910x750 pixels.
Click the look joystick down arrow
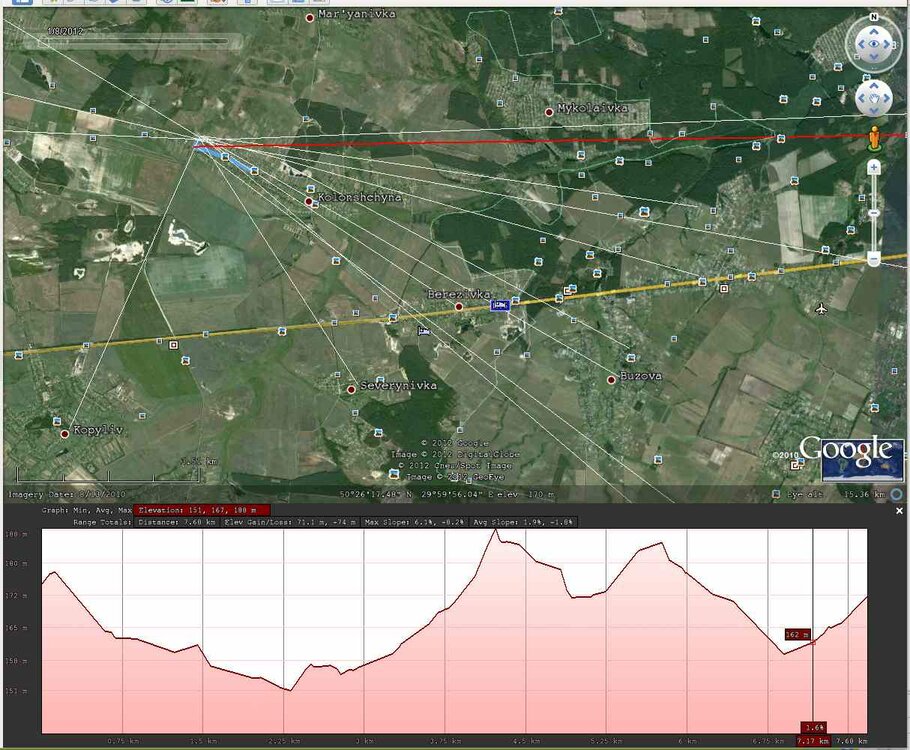(874, 56)
